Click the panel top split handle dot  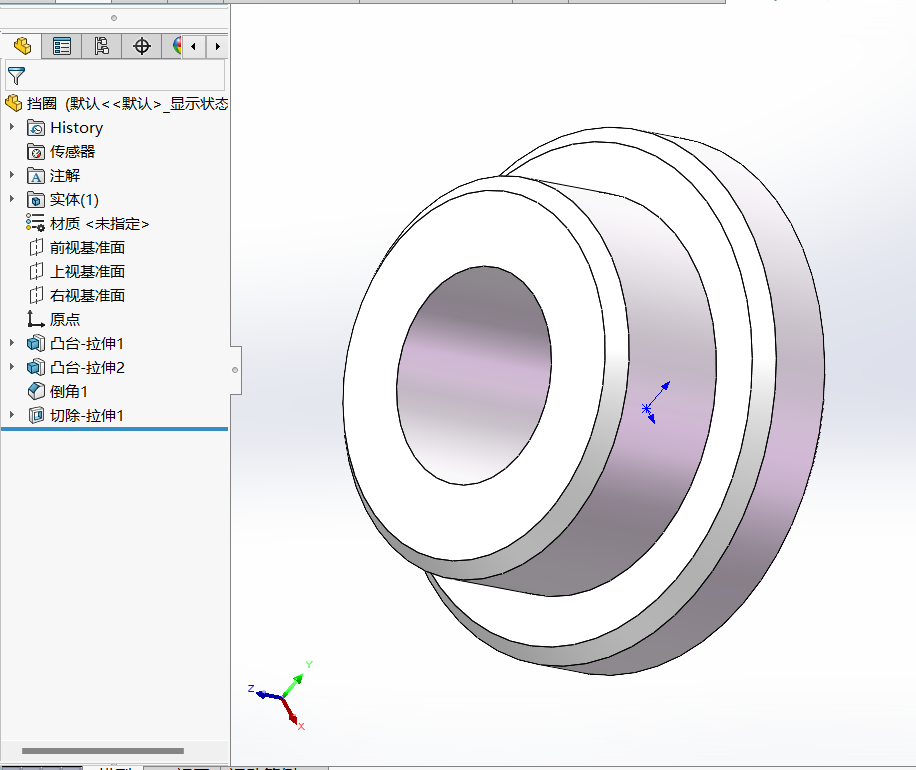(114, 18)
